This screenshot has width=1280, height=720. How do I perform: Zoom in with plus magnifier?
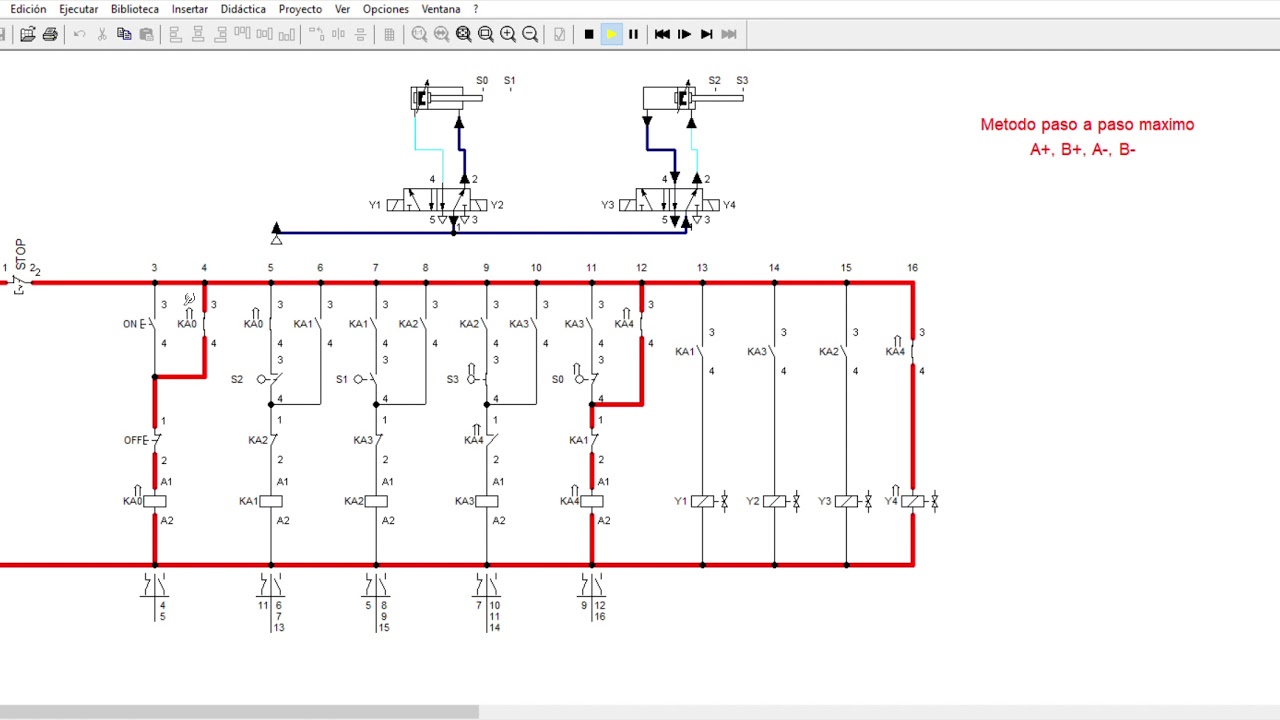508,34
